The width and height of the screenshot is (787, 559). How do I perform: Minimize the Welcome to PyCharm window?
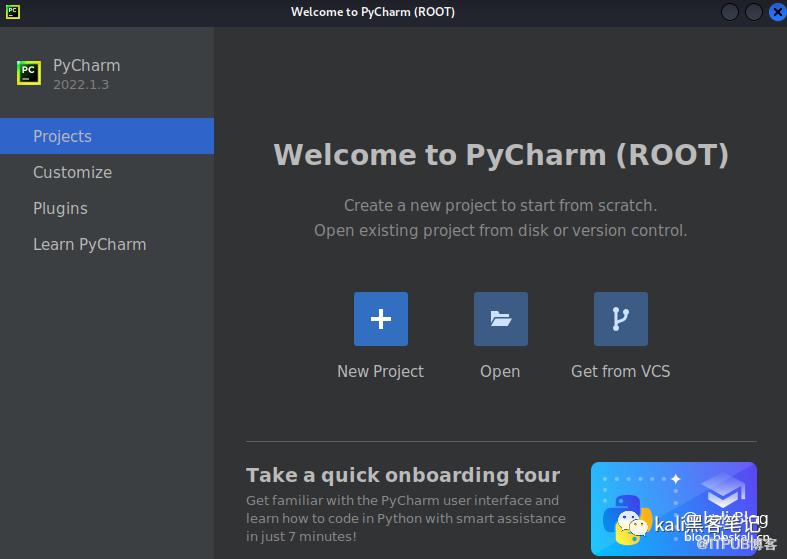(731, 12)
